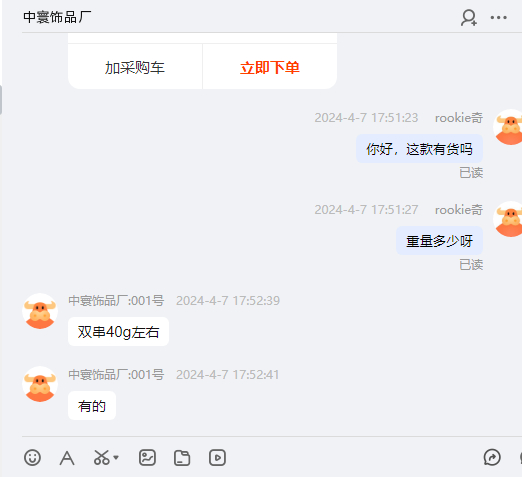The height and width of the screenshot is (477, 522).
Task: Open the emoji picker
Action: (x=32, y=457)
